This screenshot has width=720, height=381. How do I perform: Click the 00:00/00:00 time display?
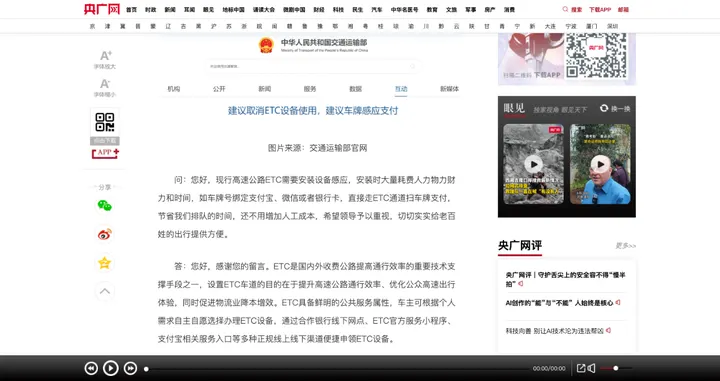click(x=549, y=369)
